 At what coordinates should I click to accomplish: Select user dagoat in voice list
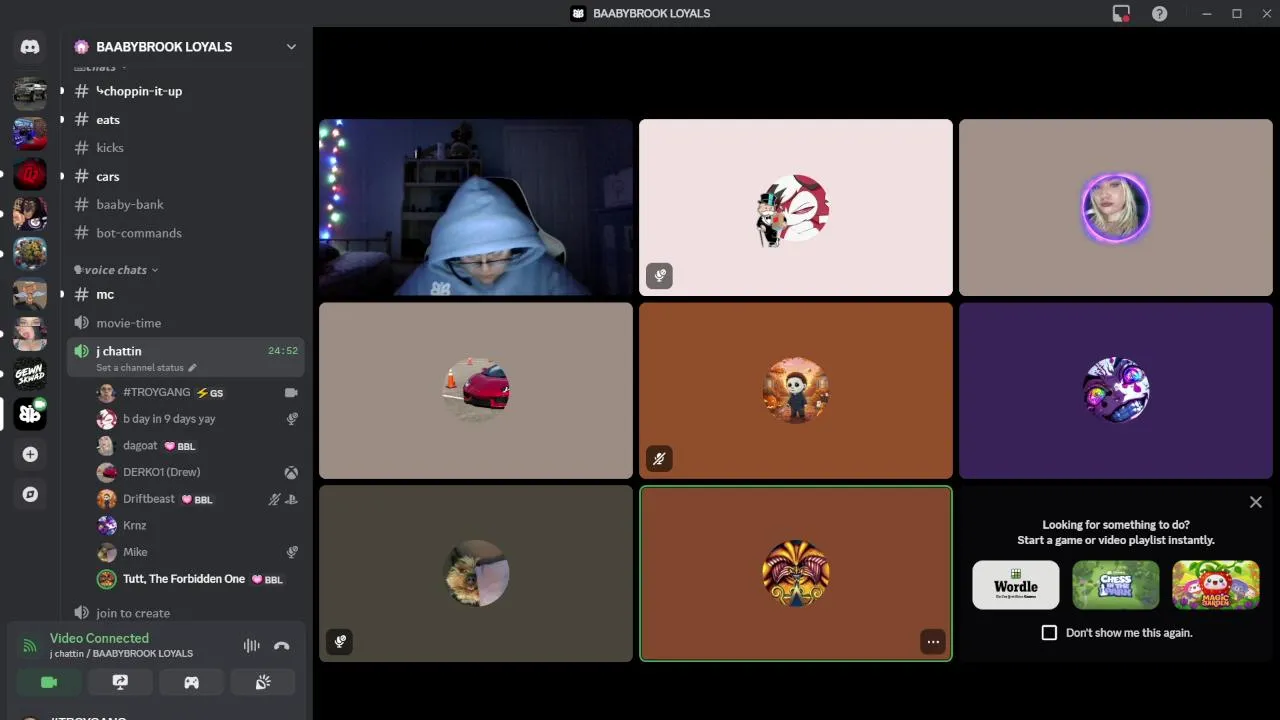coord(197,446)
